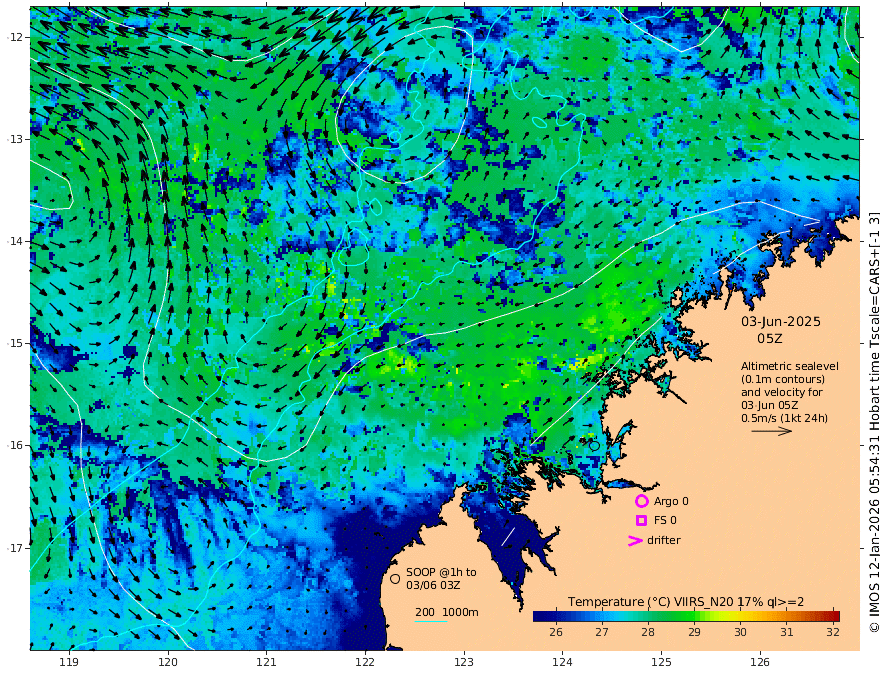Click longitude axis label 122
Screen dimensions: 880x680
(365, 662)
